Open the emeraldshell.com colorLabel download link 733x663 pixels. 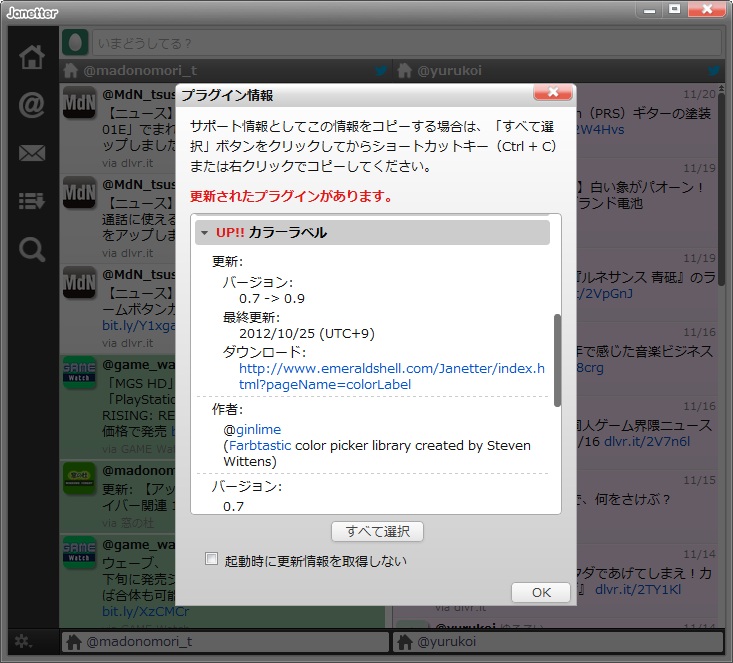(392, 376)
